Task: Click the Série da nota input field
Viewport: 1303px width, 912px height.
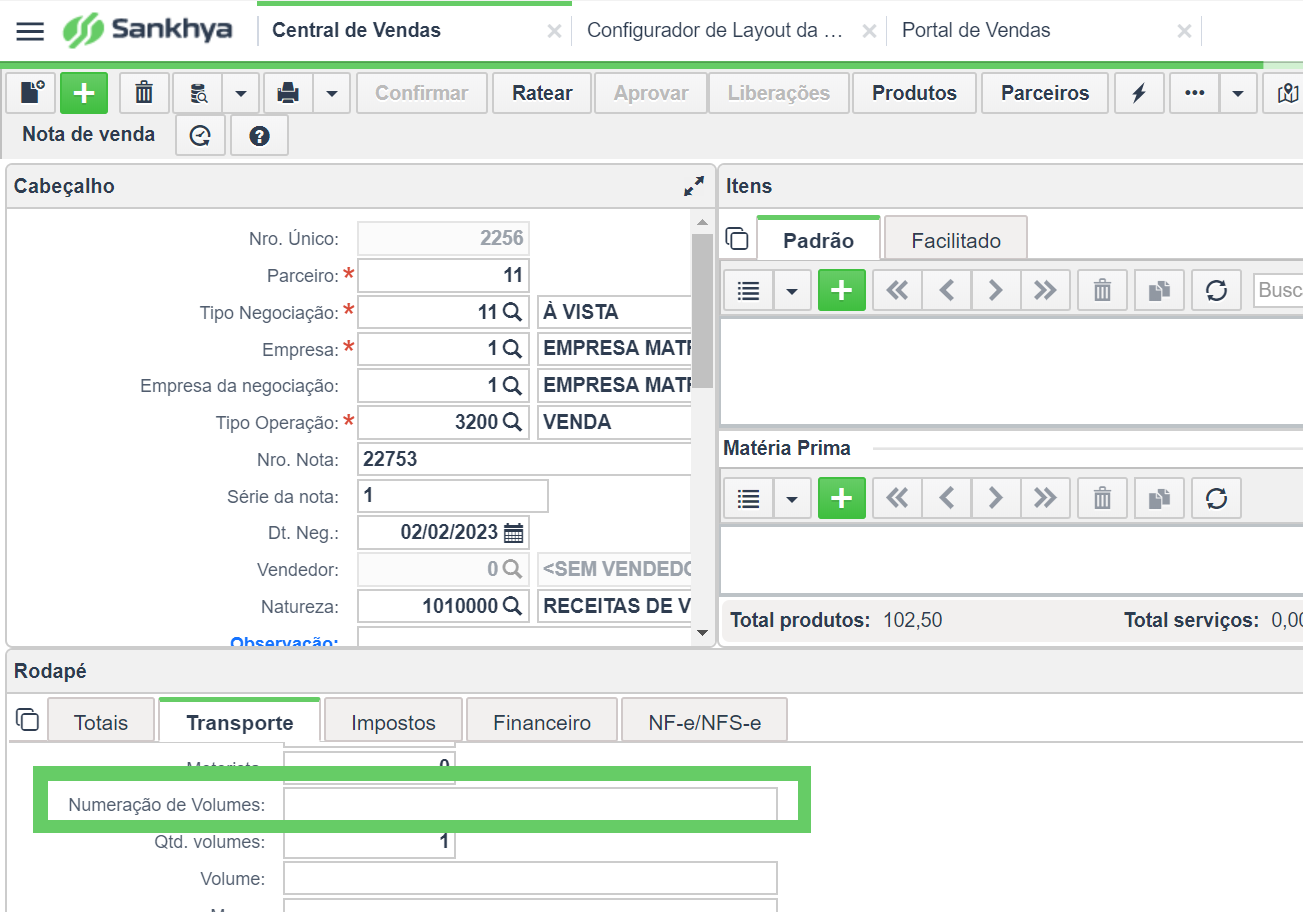Action: (x=453, y=496)
